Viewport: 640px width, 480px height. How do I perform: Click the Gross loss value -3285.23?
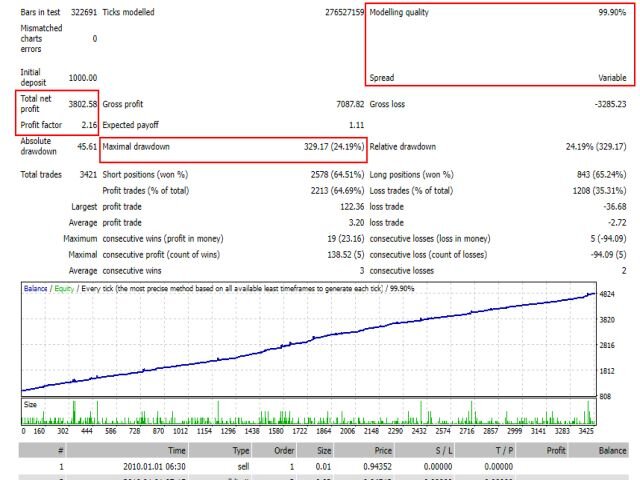point(611,104)
